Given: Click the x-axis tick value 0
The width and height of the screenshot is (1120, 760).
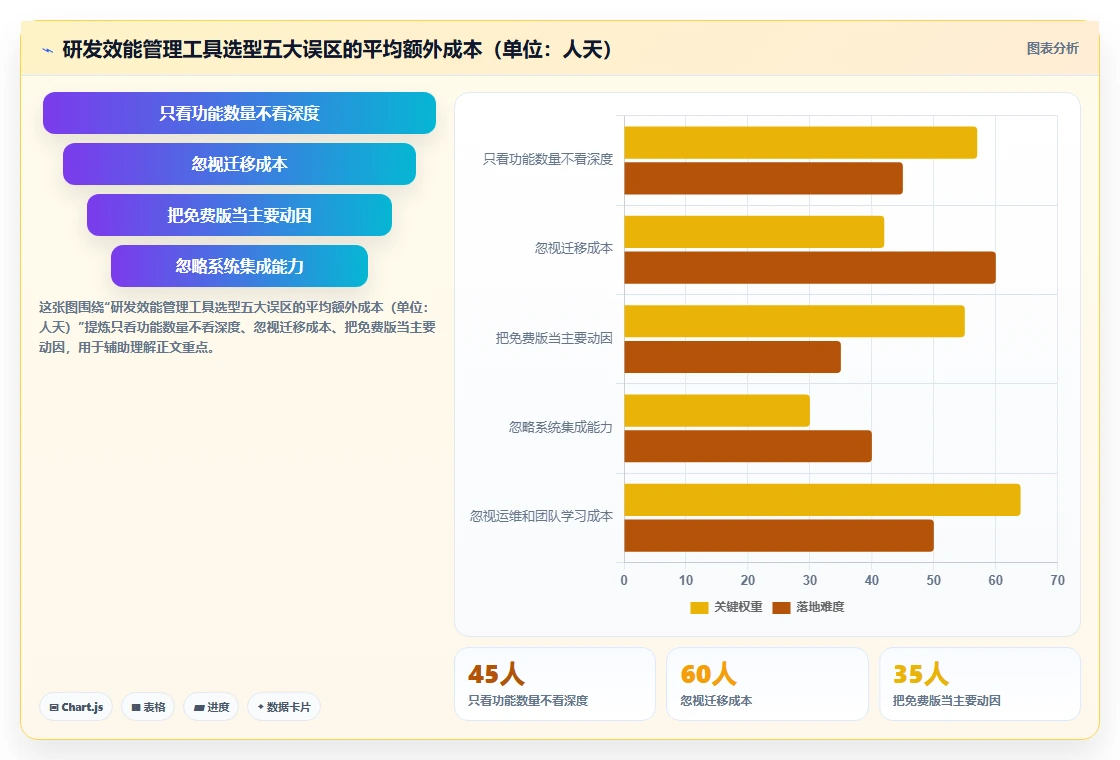Looking at the screenshot, I should pos(624,581).
